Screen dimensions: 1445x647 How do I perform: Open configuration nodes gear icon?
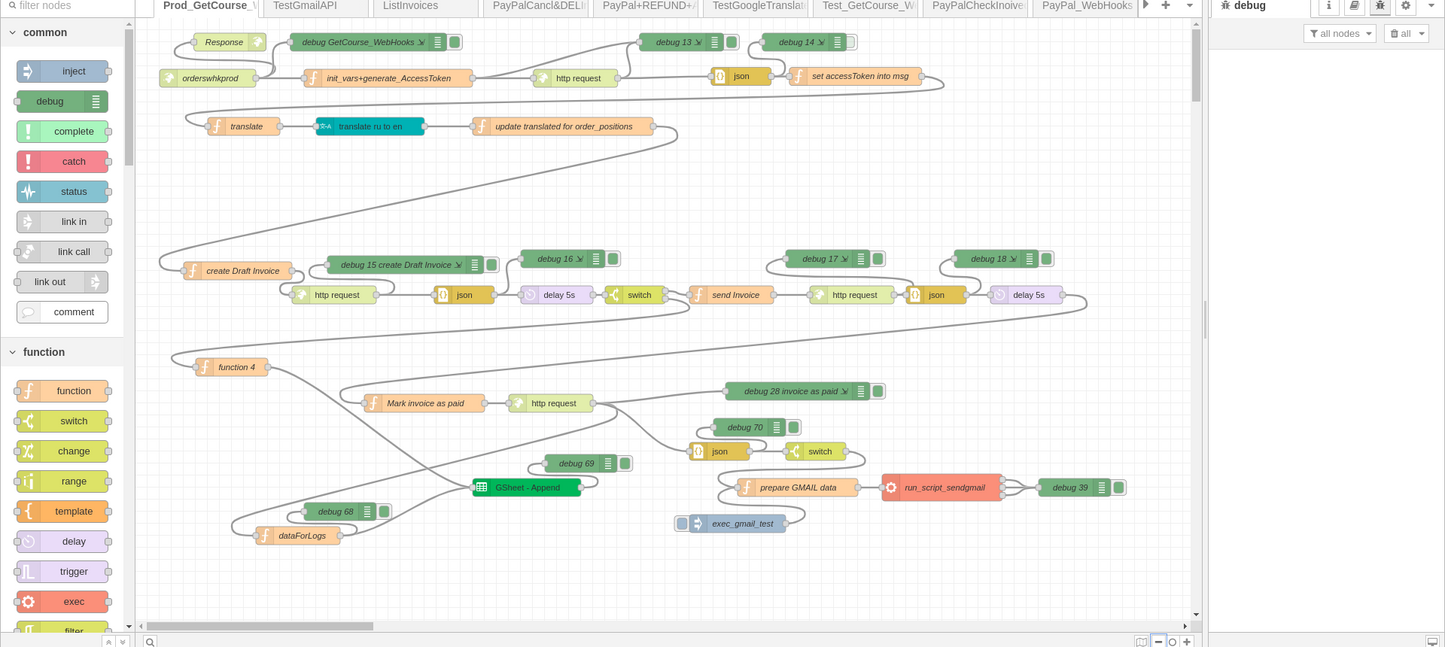click(1406, 6)
